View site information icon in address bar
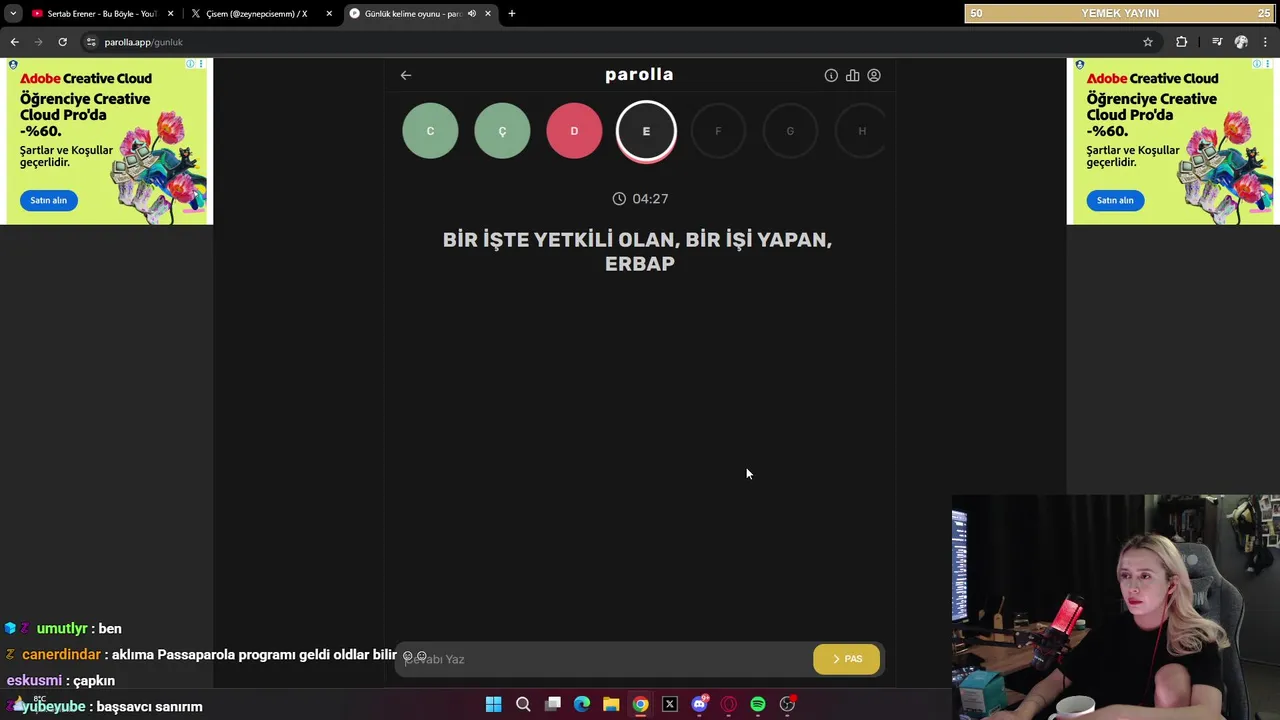Image resolution: width=1280 pixels, height=720 pixels. point(91,42)
